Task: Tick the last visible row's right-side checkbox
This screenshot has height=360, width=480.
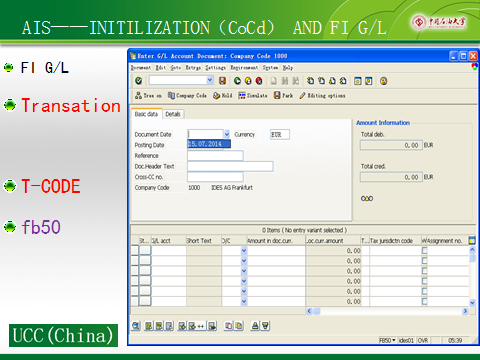Action: (x=424, y=301)
